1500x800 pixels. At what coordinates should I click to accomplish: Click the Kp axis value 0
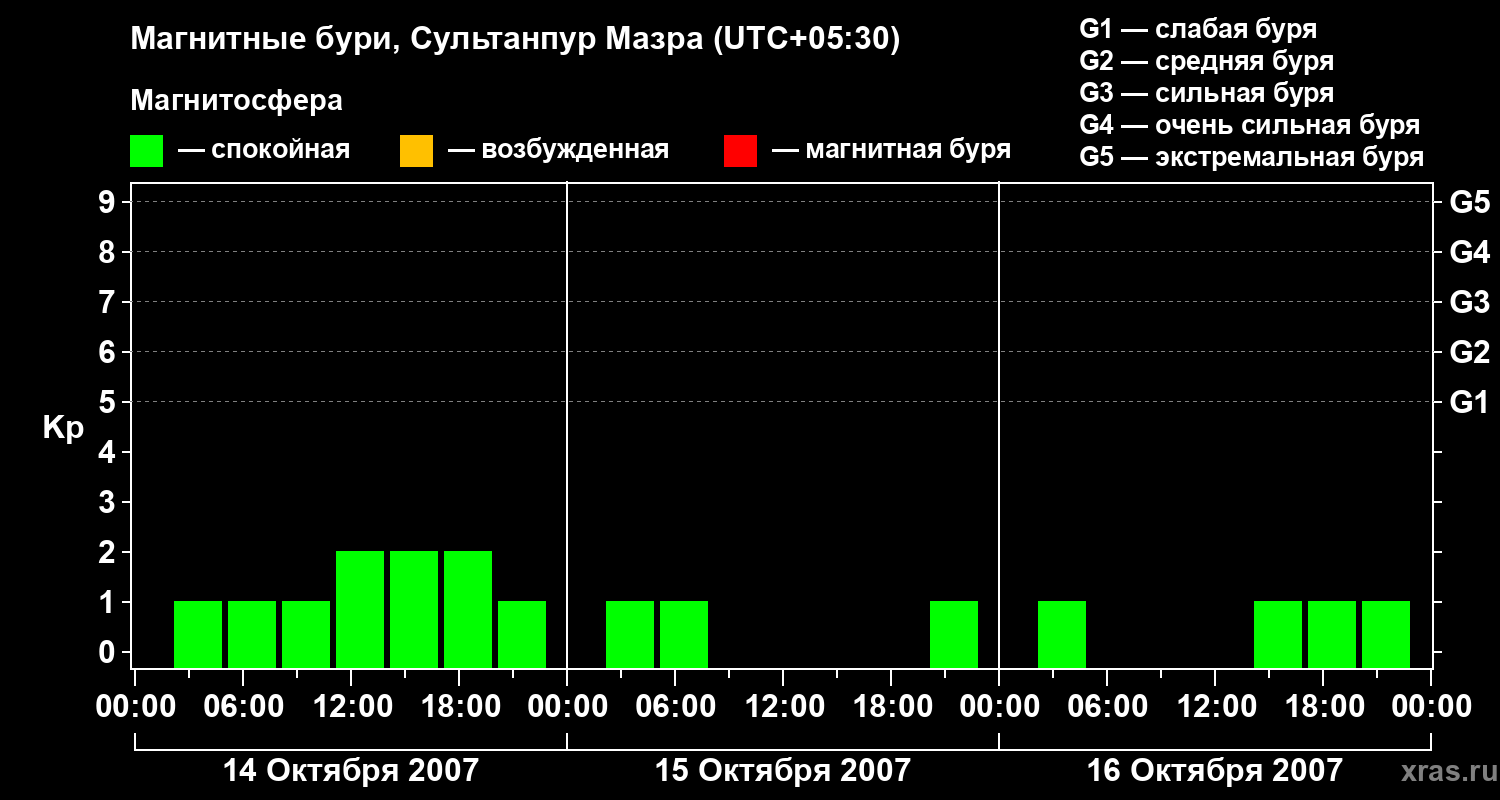[109, 652]
